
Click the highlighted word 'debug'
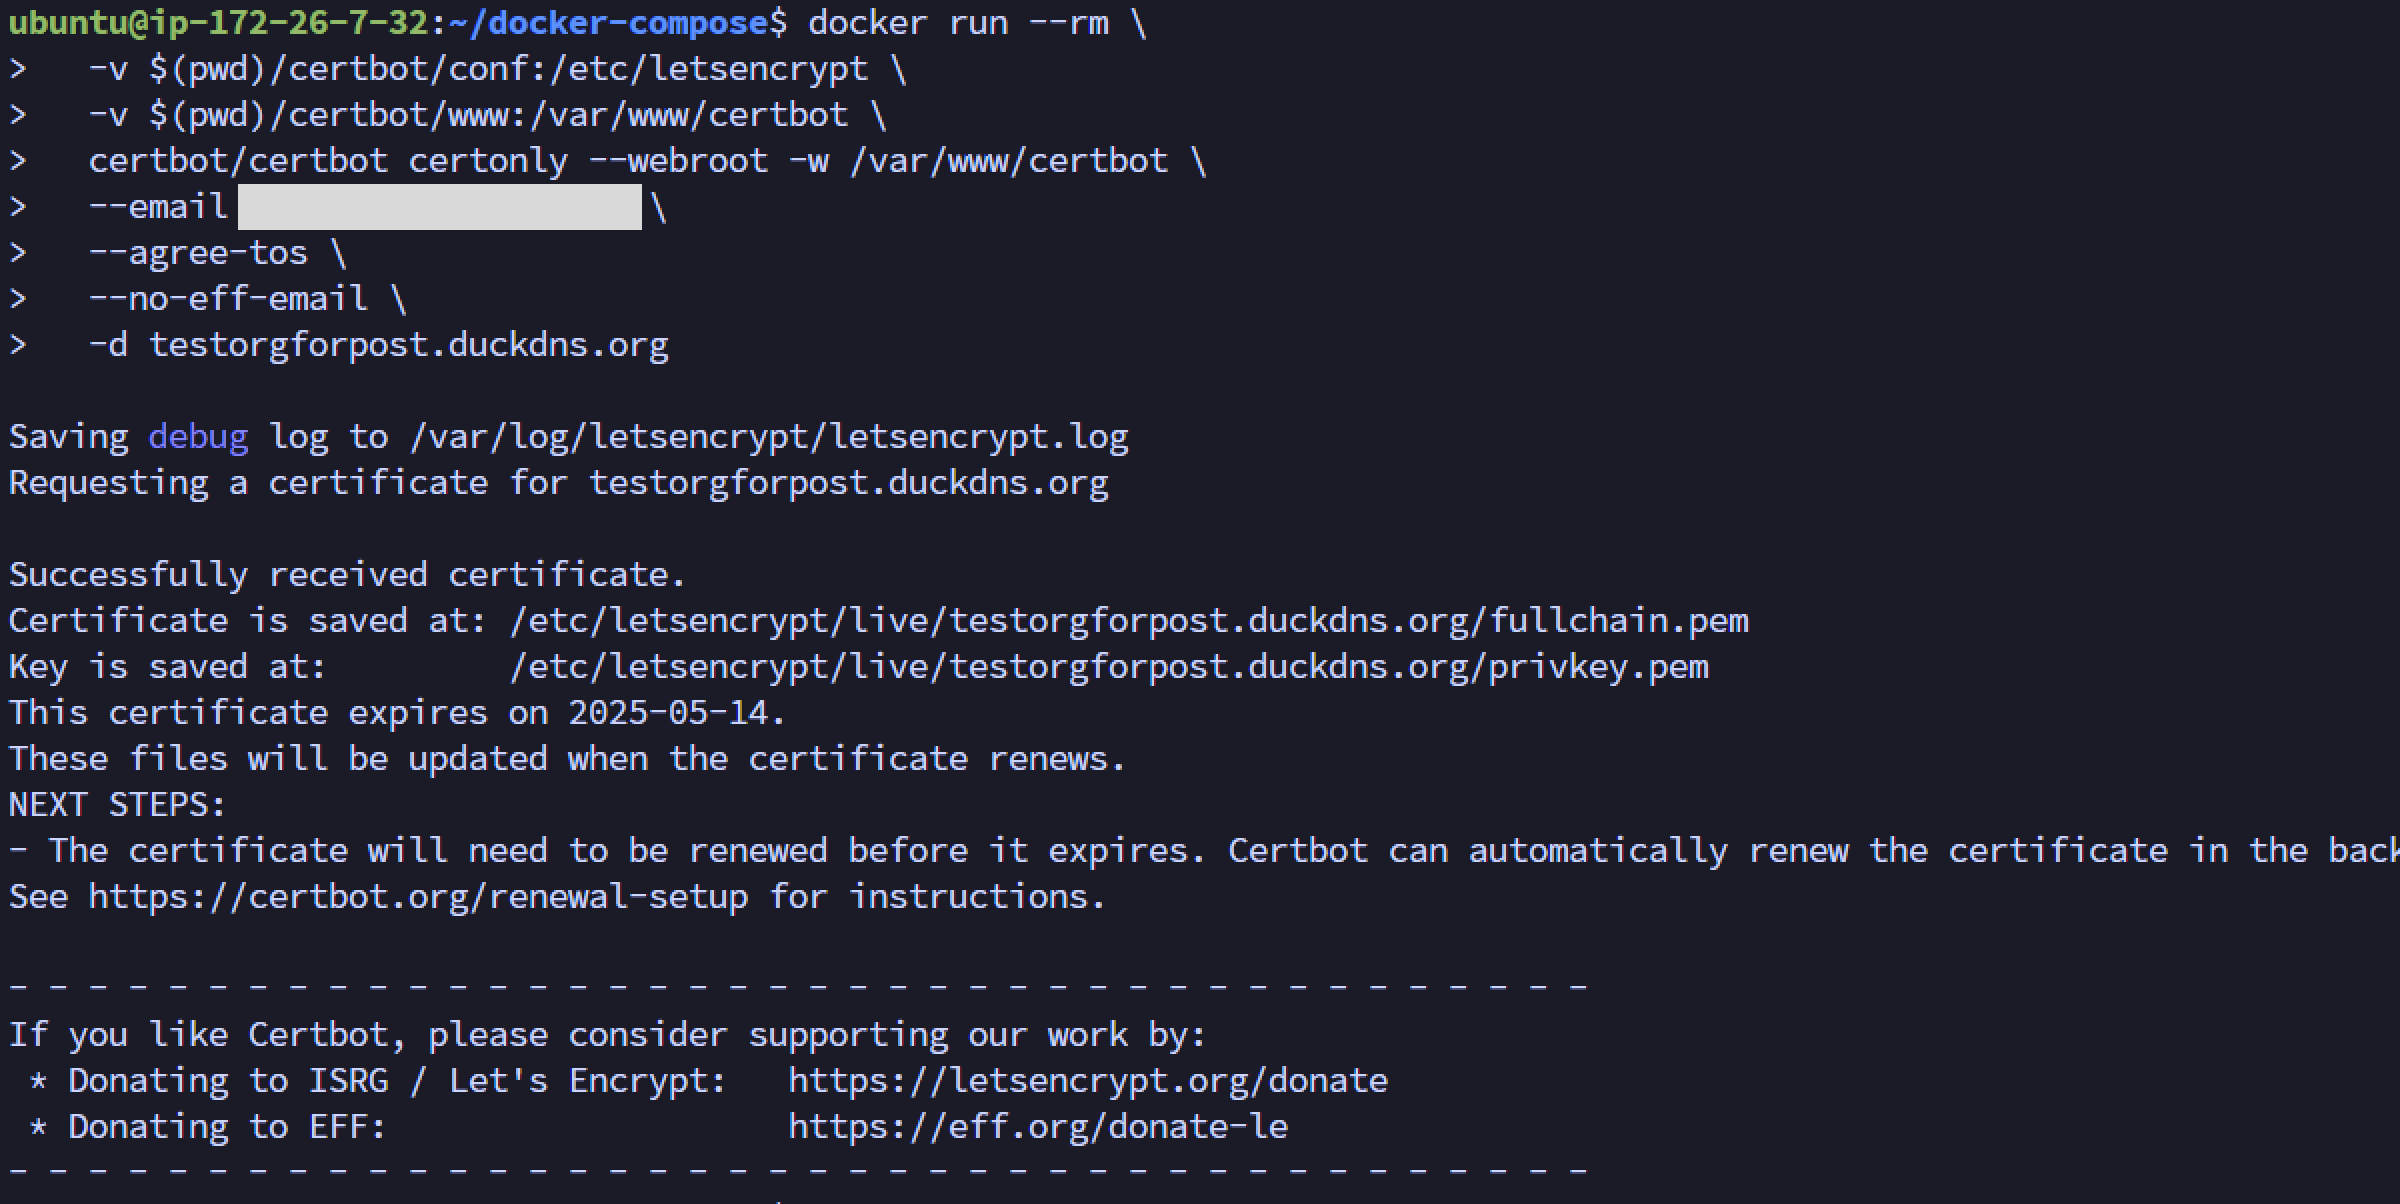tap(198, 437)
